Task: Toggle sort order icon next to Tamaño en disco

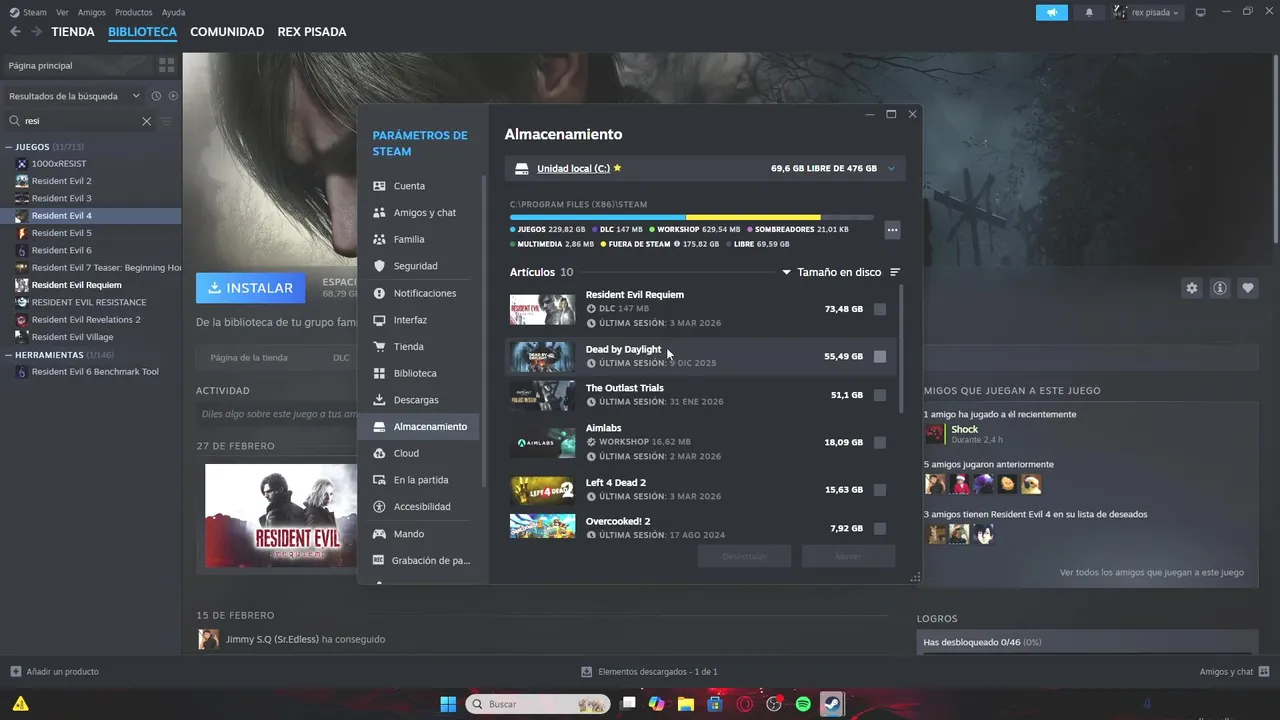Action: click(x=895, y=272)
